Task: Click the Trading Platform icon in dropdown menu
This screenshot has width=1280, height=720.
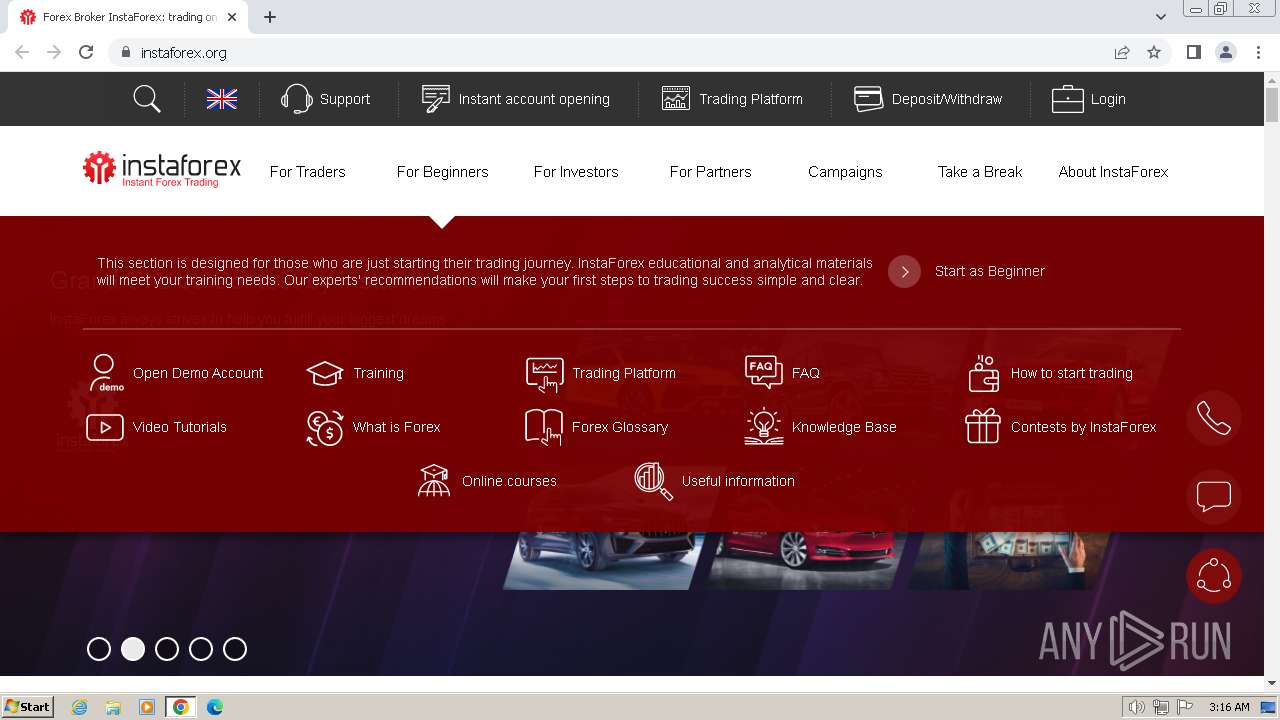Action: point(544,373)
